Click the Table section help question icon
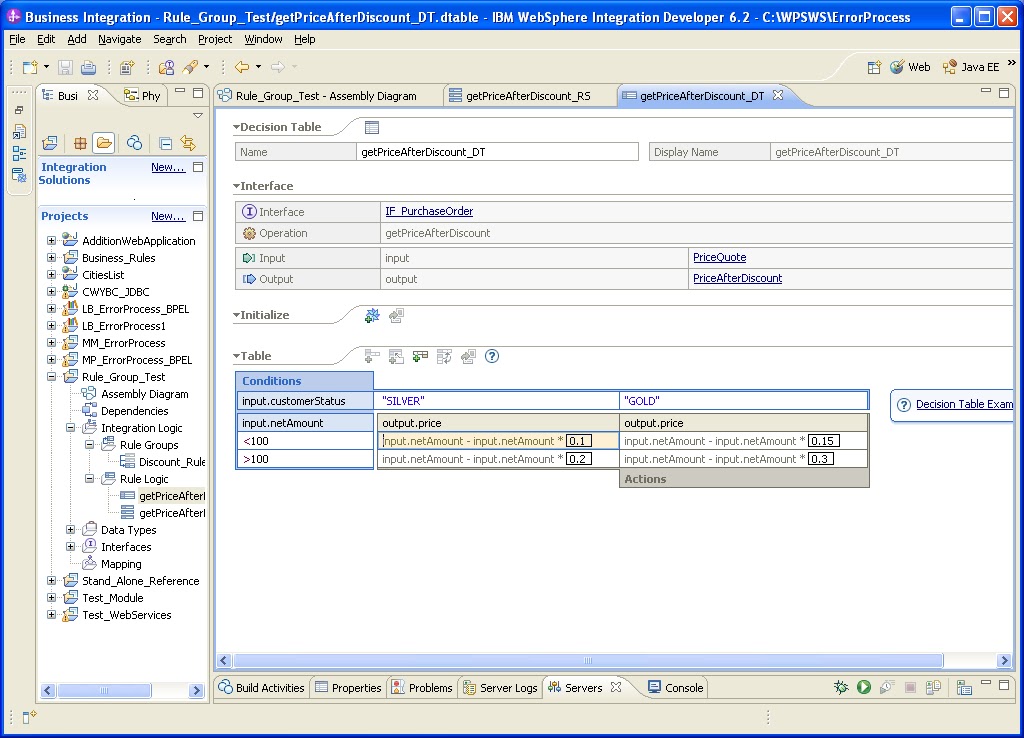Screen dimensions: 1024x738 click(492, 356)
